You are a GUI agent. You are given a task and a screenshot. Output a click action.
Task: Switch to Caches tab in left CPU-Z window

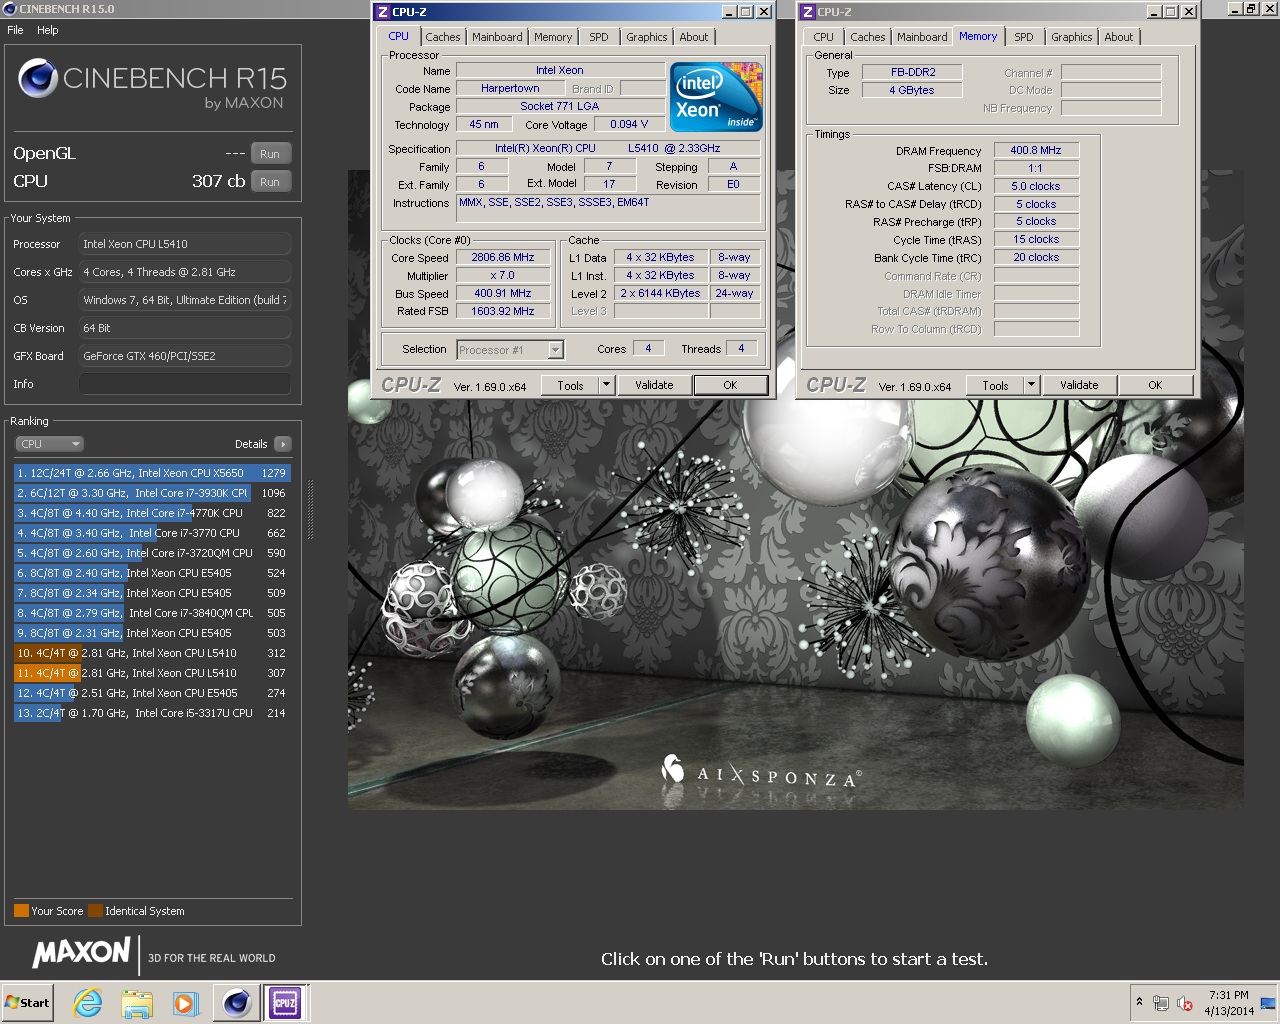(x=443, y=37)
